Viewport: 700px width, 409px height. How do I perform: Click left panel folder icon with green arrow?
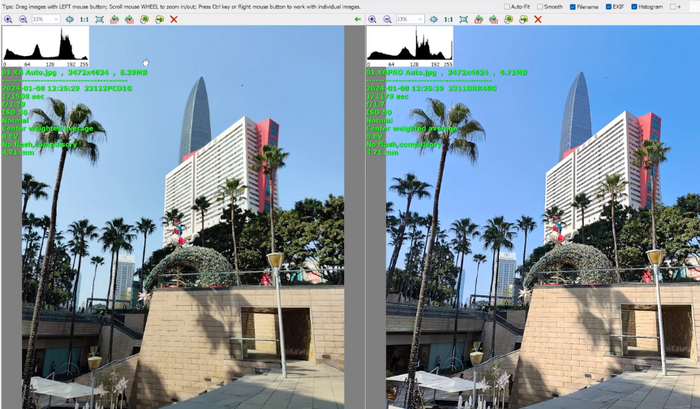click(159, 19)
